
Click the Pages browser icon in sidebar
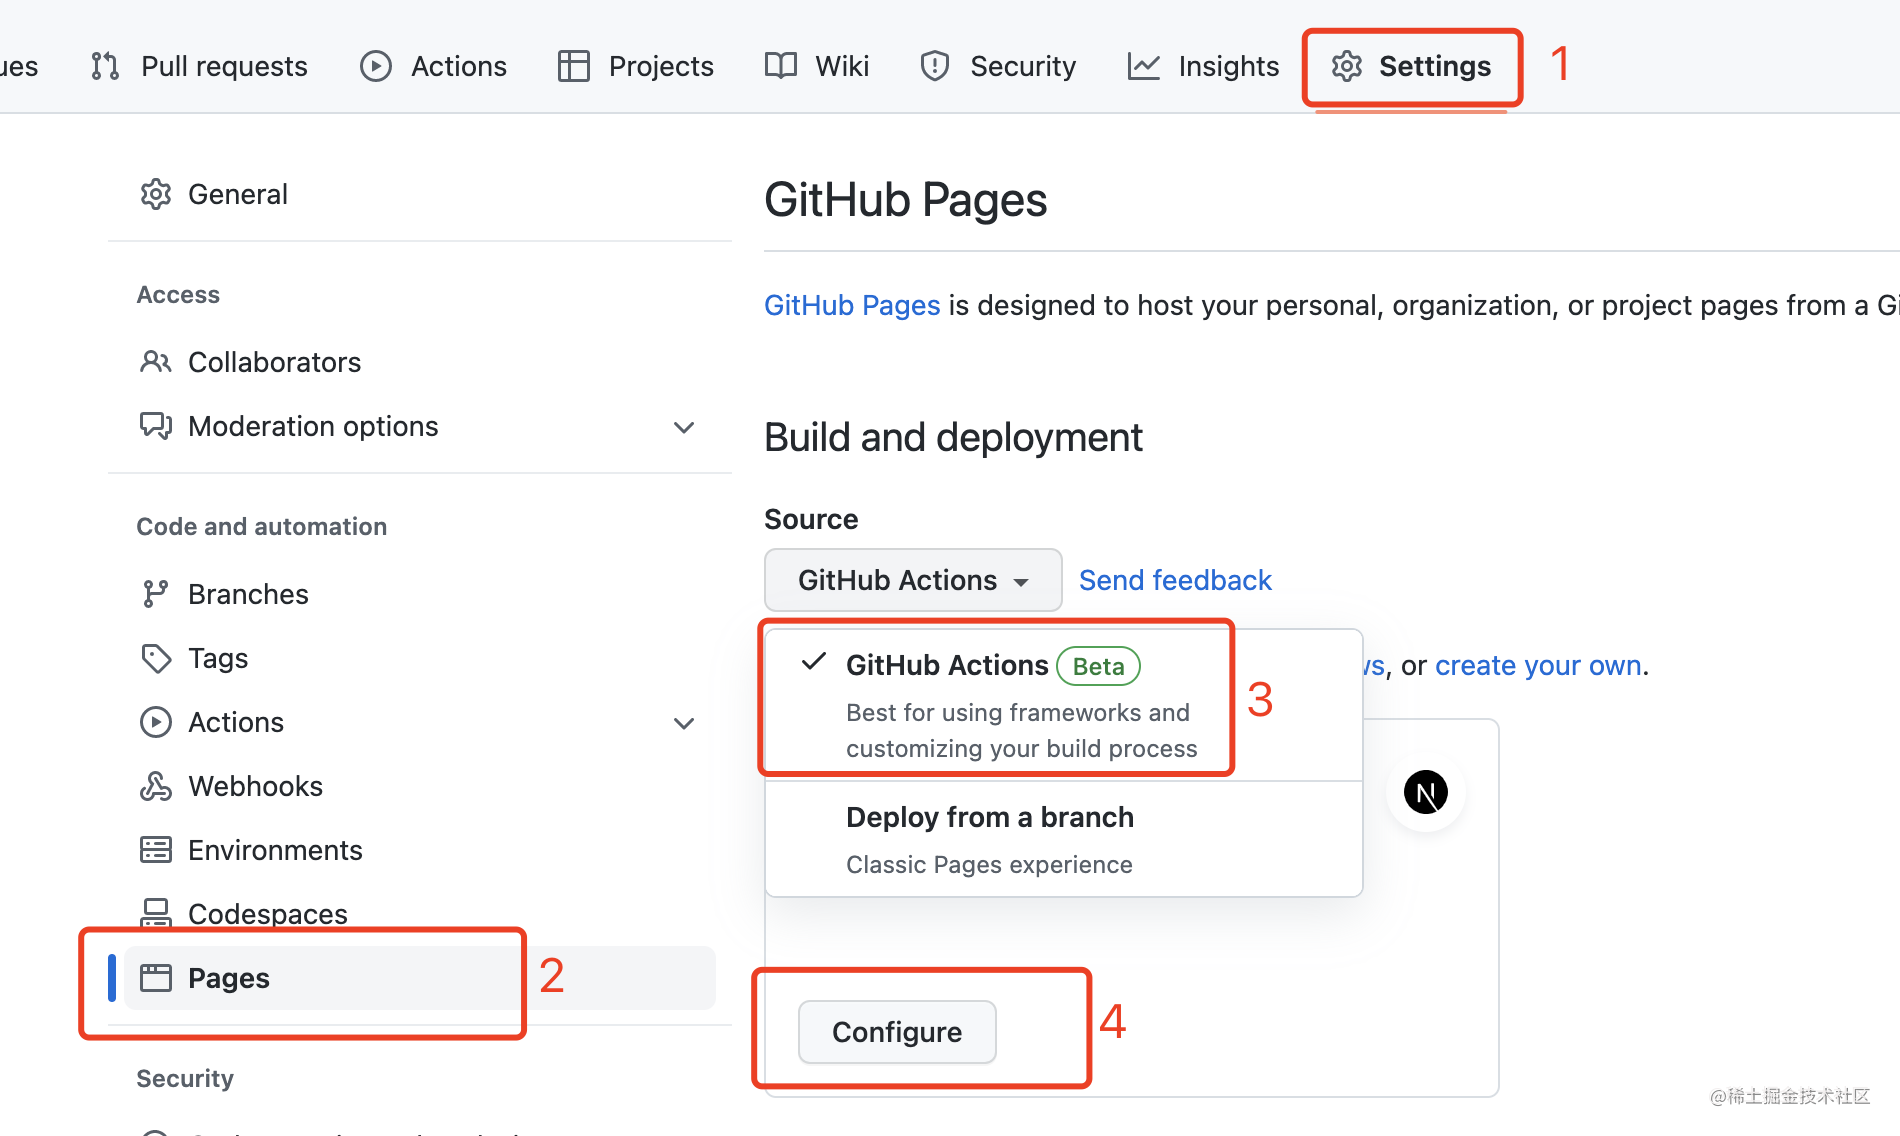(x=156, y=978)
